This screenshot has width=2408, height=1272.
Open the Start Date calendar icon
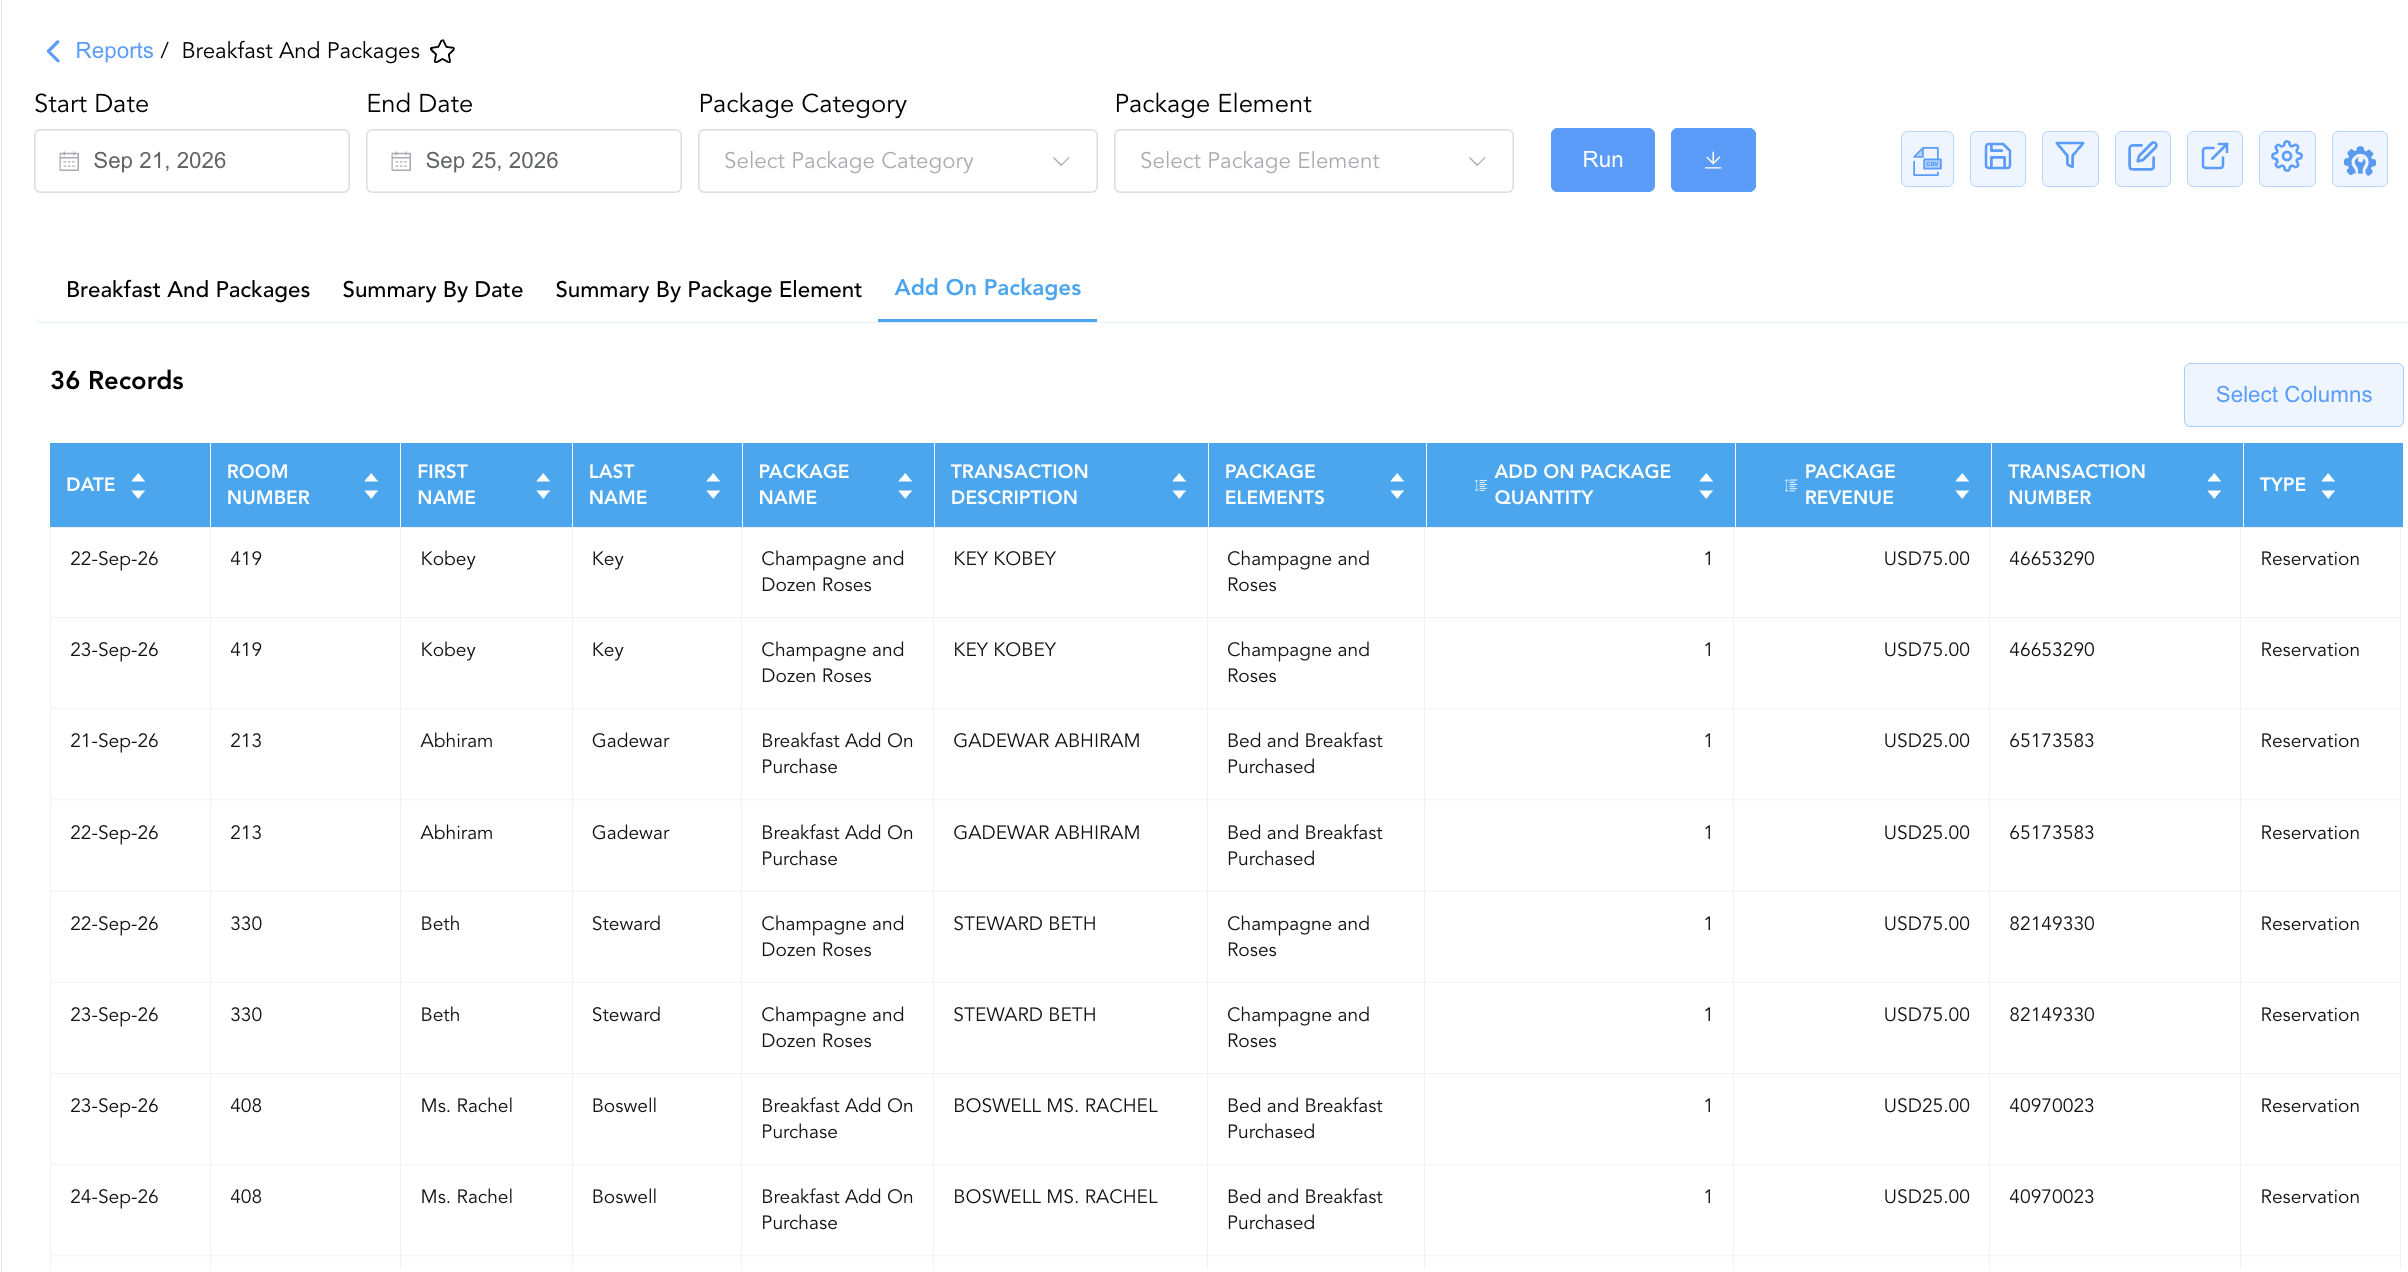[69, 161]
